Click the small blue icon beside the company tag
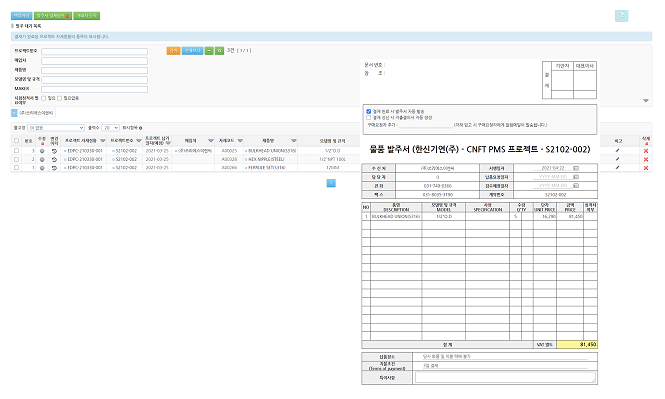 click(x=14, y=113)
